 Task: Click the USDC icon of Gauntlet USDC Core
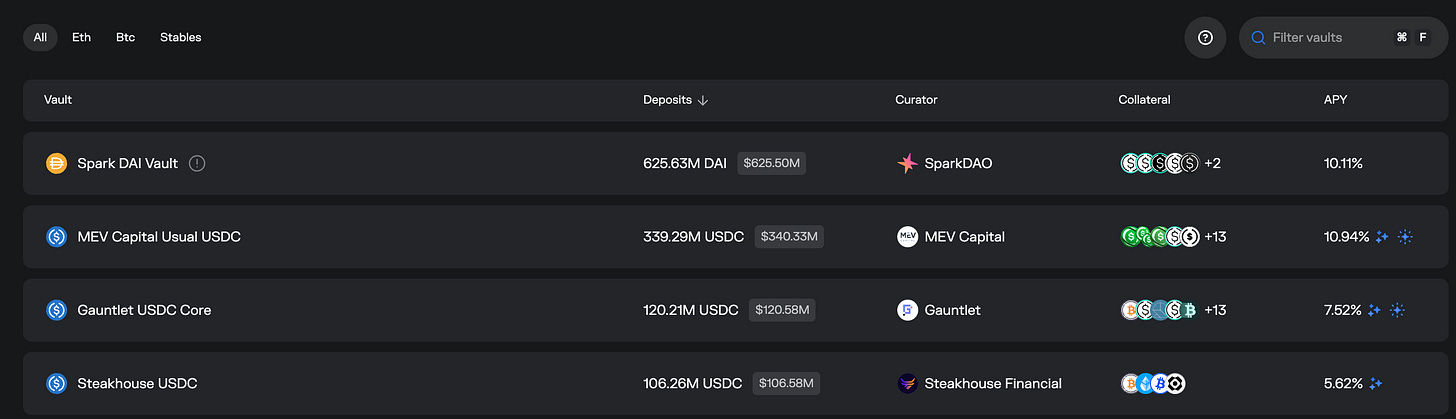coord(57,310)
